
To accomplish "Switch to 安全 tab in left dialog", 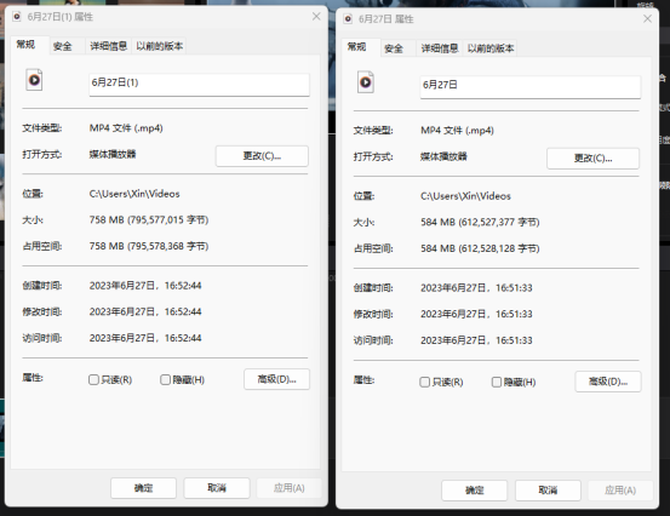I will 62,46.
